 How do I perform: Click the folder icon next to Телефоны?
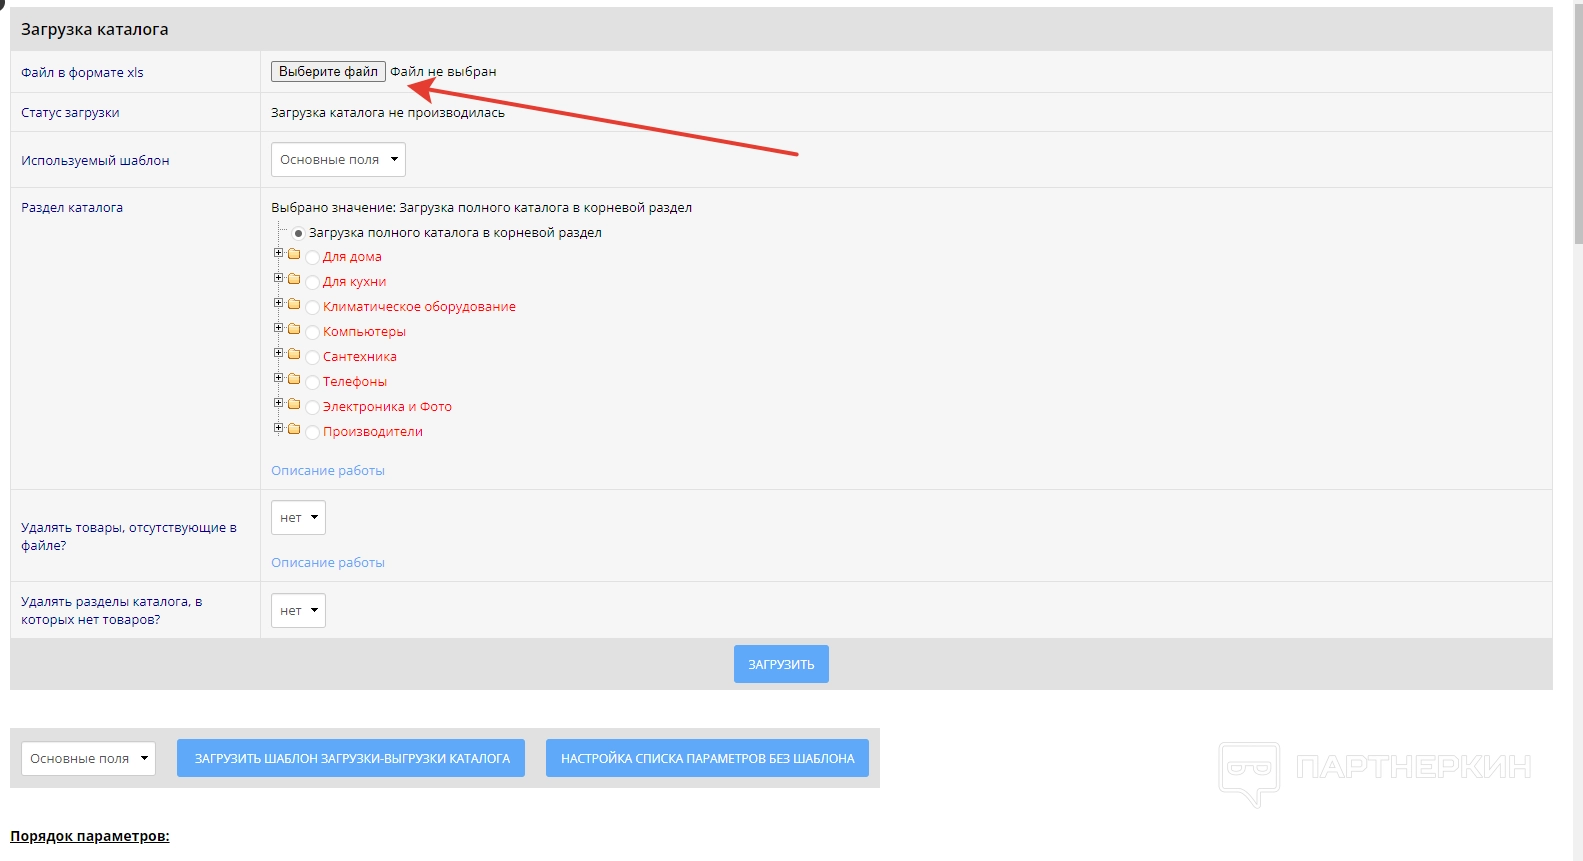coord(294,379)
